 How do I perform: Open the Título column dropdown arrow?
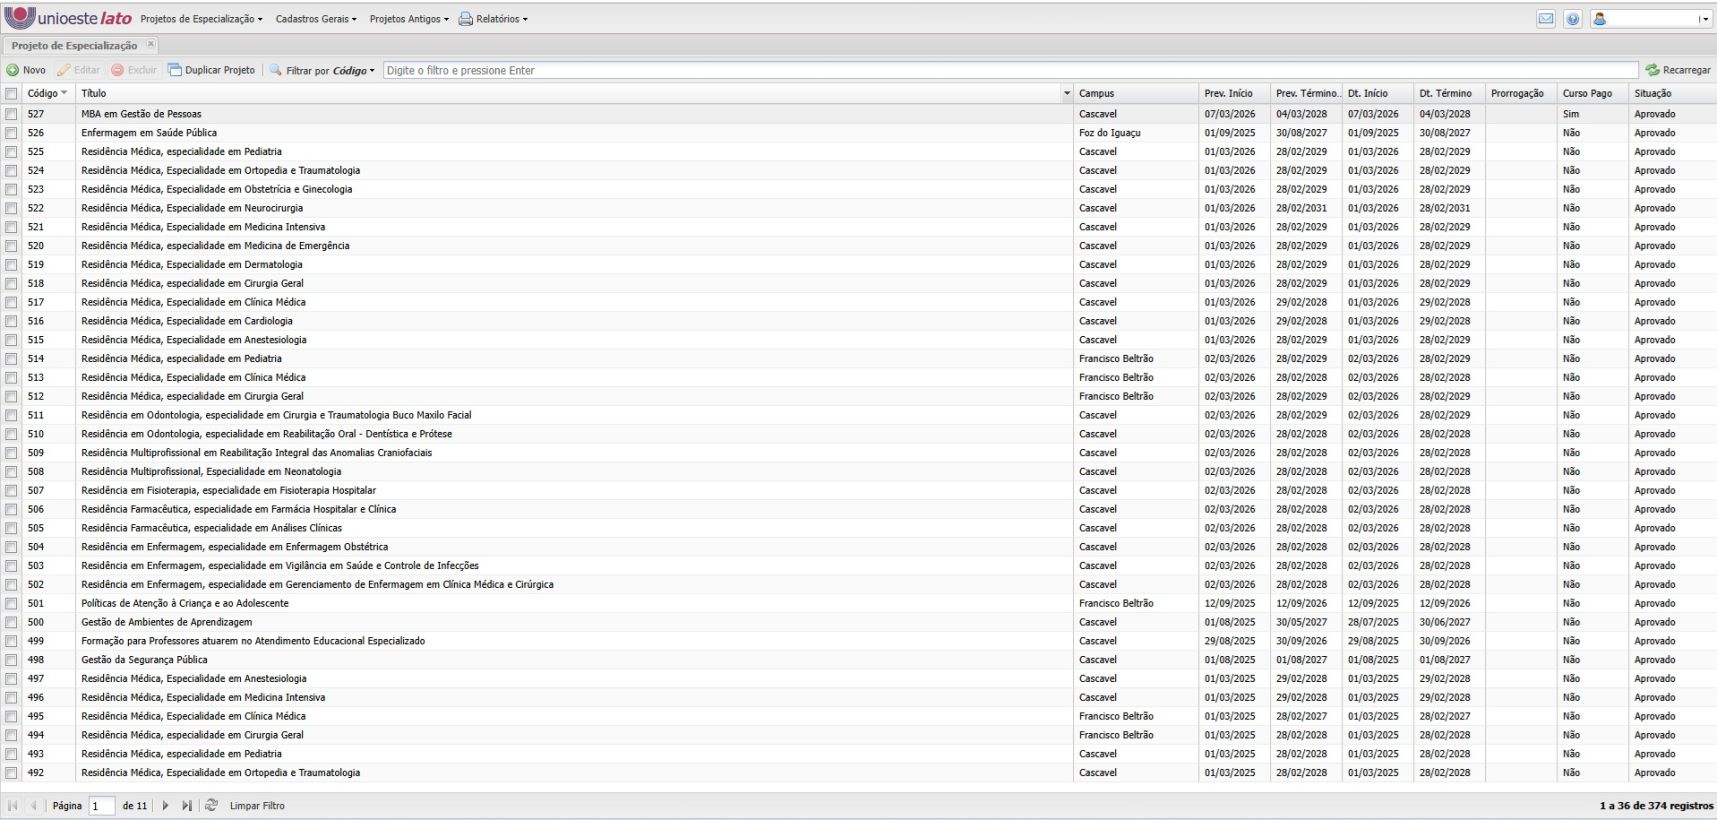point(1066,93)
